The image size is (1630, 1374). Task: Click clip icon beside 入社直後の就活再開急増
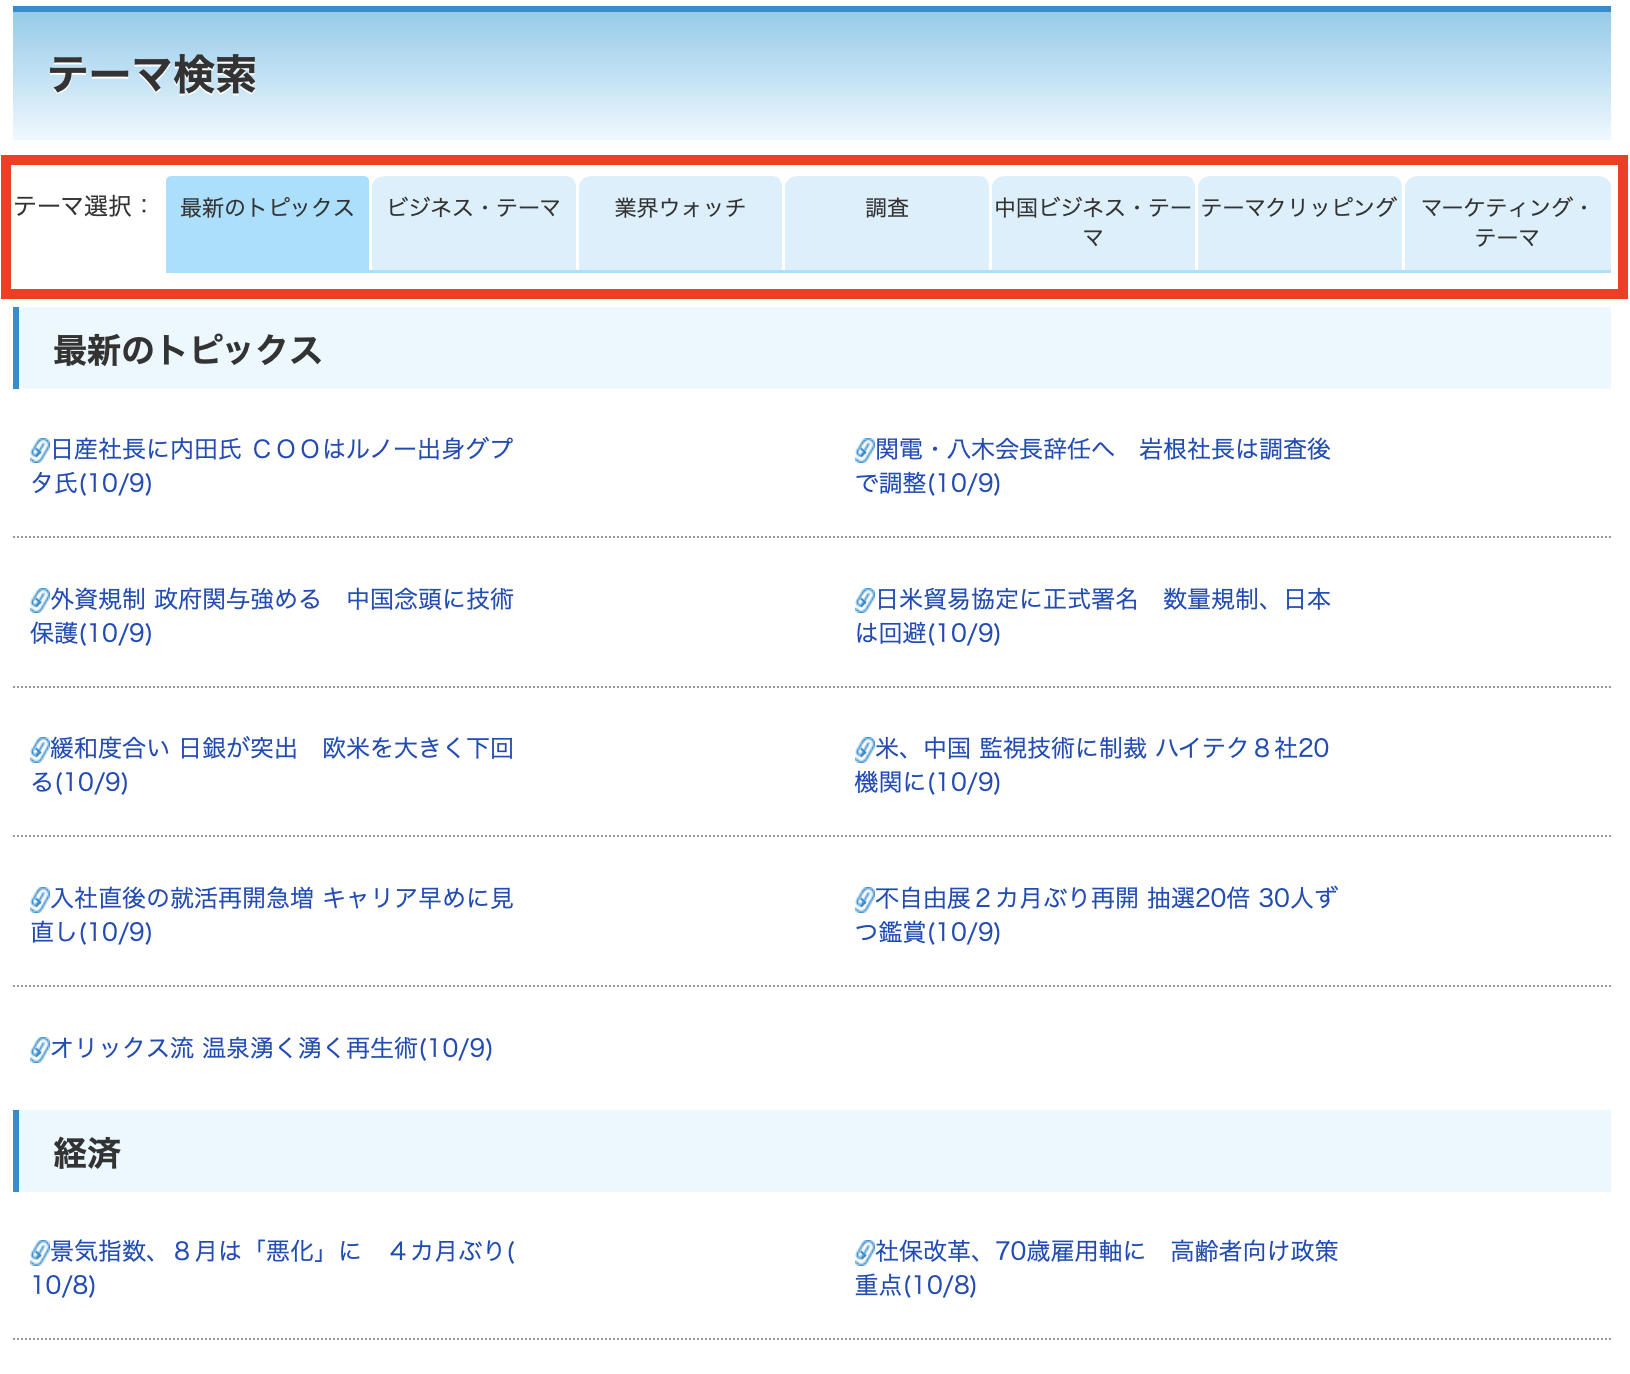click(40, 899)
